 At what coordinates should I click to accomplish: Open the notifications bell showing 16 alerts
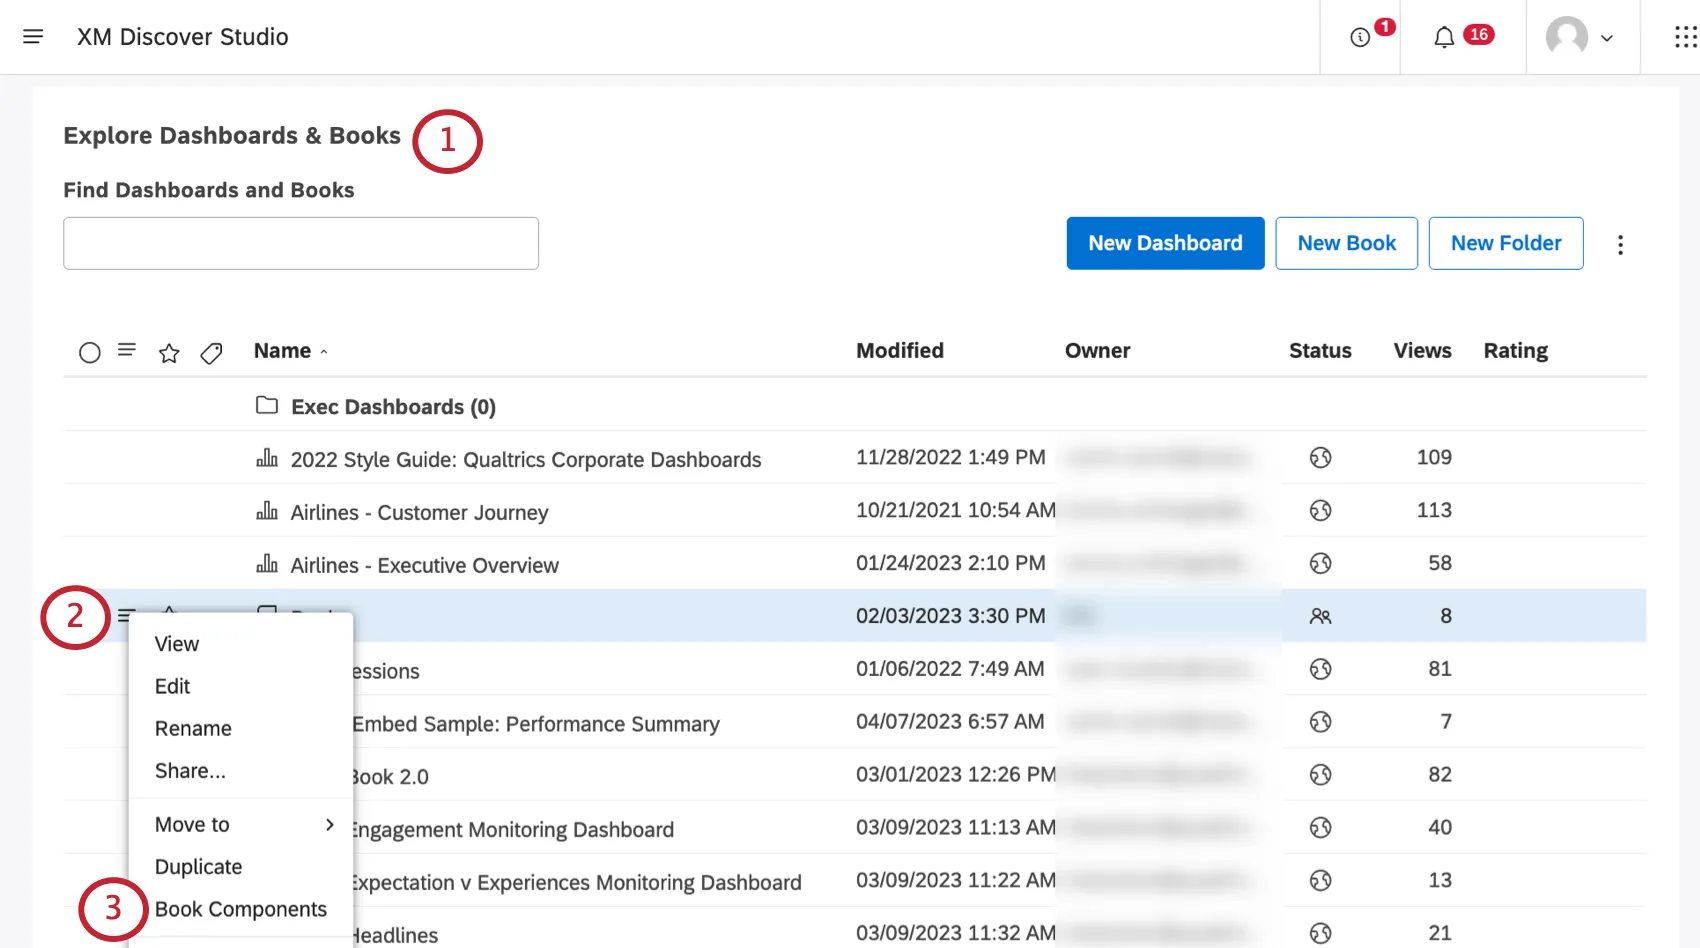tap(1443, 37)
